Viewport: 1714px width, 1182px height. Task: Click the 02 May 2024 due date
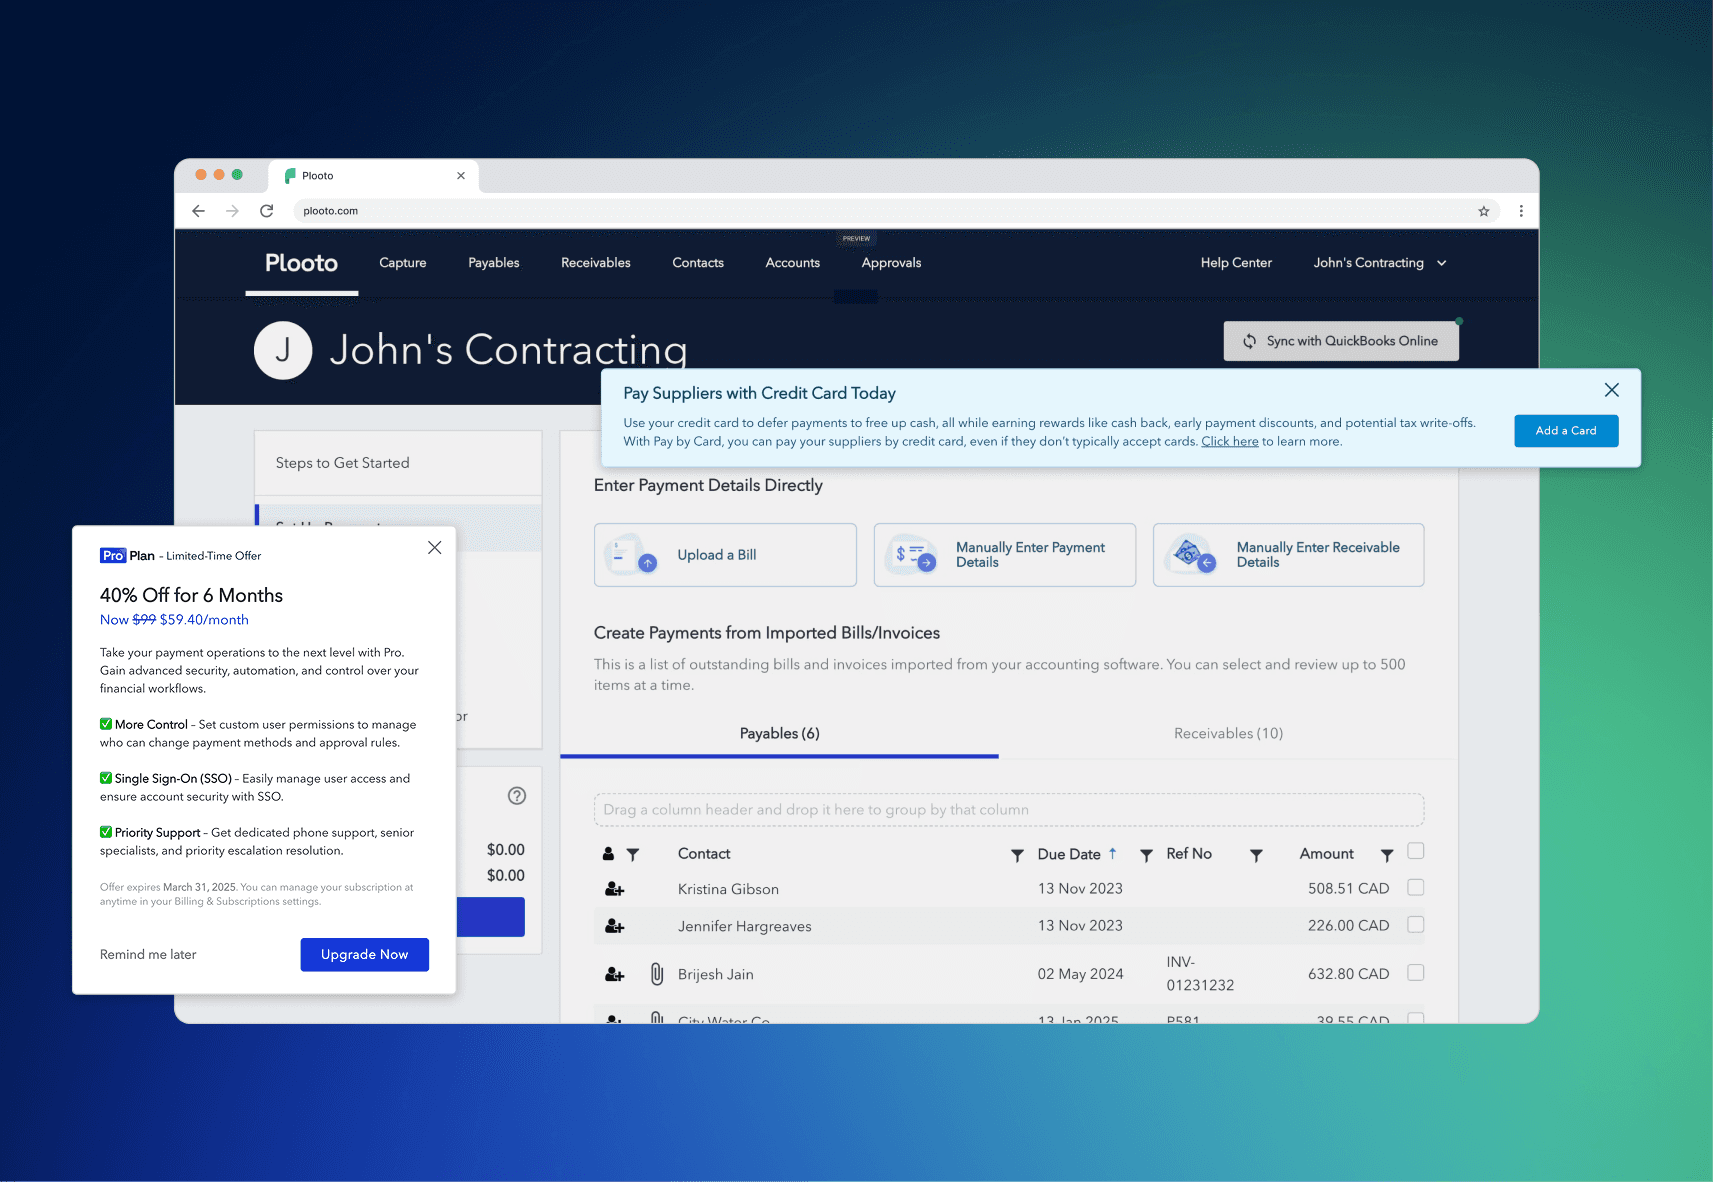(1081, 974)
